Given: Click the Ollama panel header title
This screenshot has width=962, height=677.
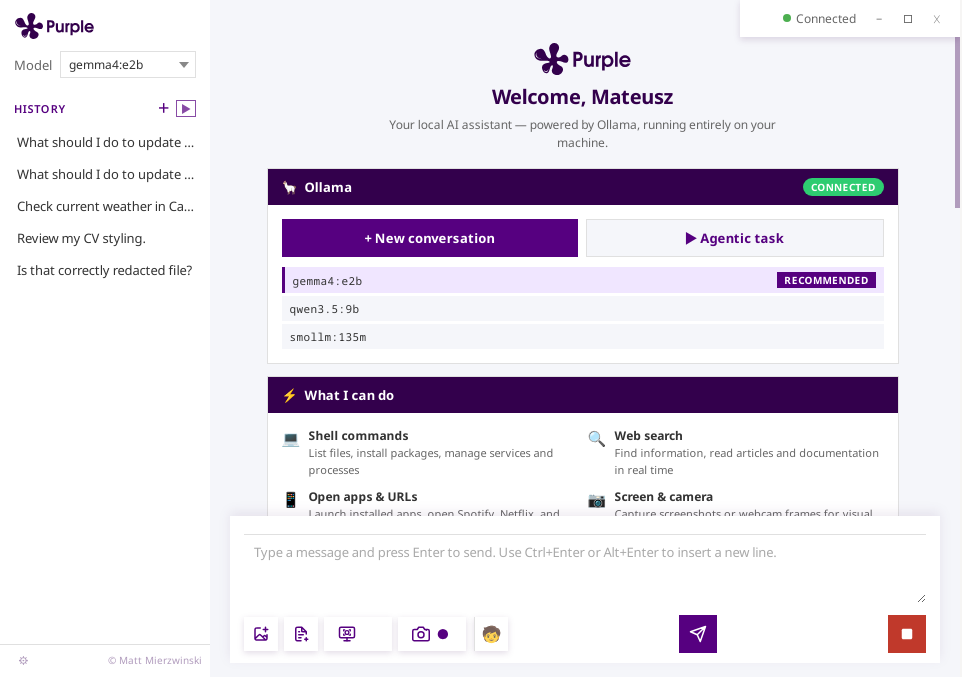Looking at the screenshot, I should pos(328,187).
